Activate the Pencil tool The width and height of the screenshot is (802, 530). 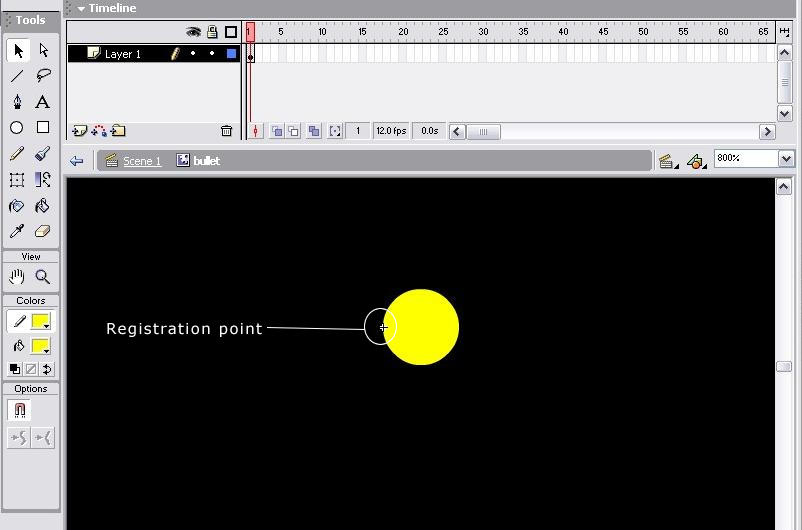click(17, 153)
